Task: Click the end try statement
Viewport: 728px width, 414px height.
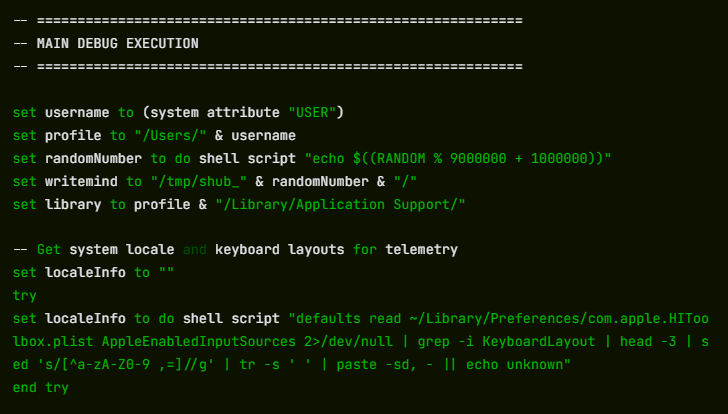Action: point(41,387)
